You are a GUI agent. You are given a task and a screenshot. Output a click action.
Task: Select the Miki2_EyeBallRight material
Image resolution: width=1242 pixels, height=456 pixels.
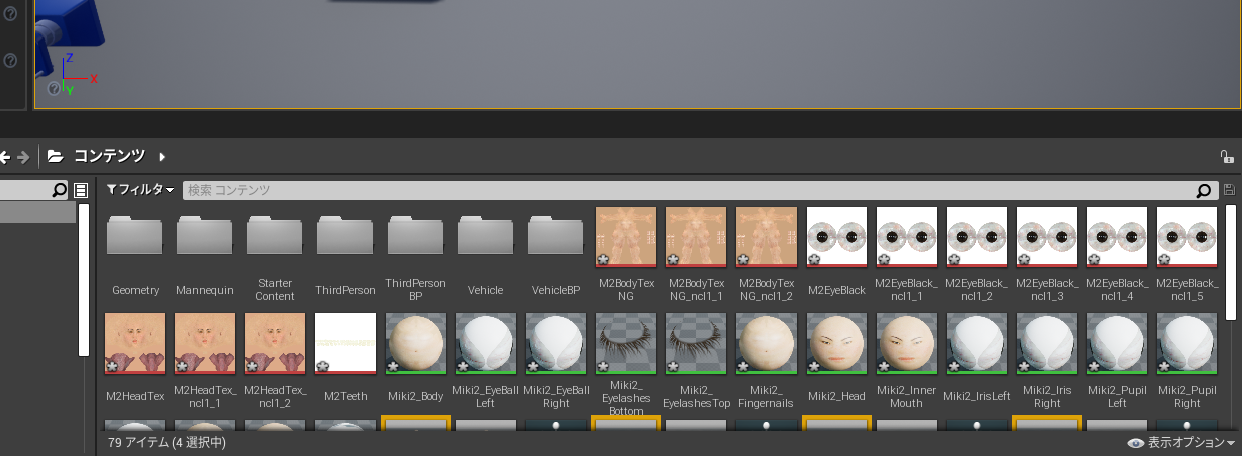[555, 343]
